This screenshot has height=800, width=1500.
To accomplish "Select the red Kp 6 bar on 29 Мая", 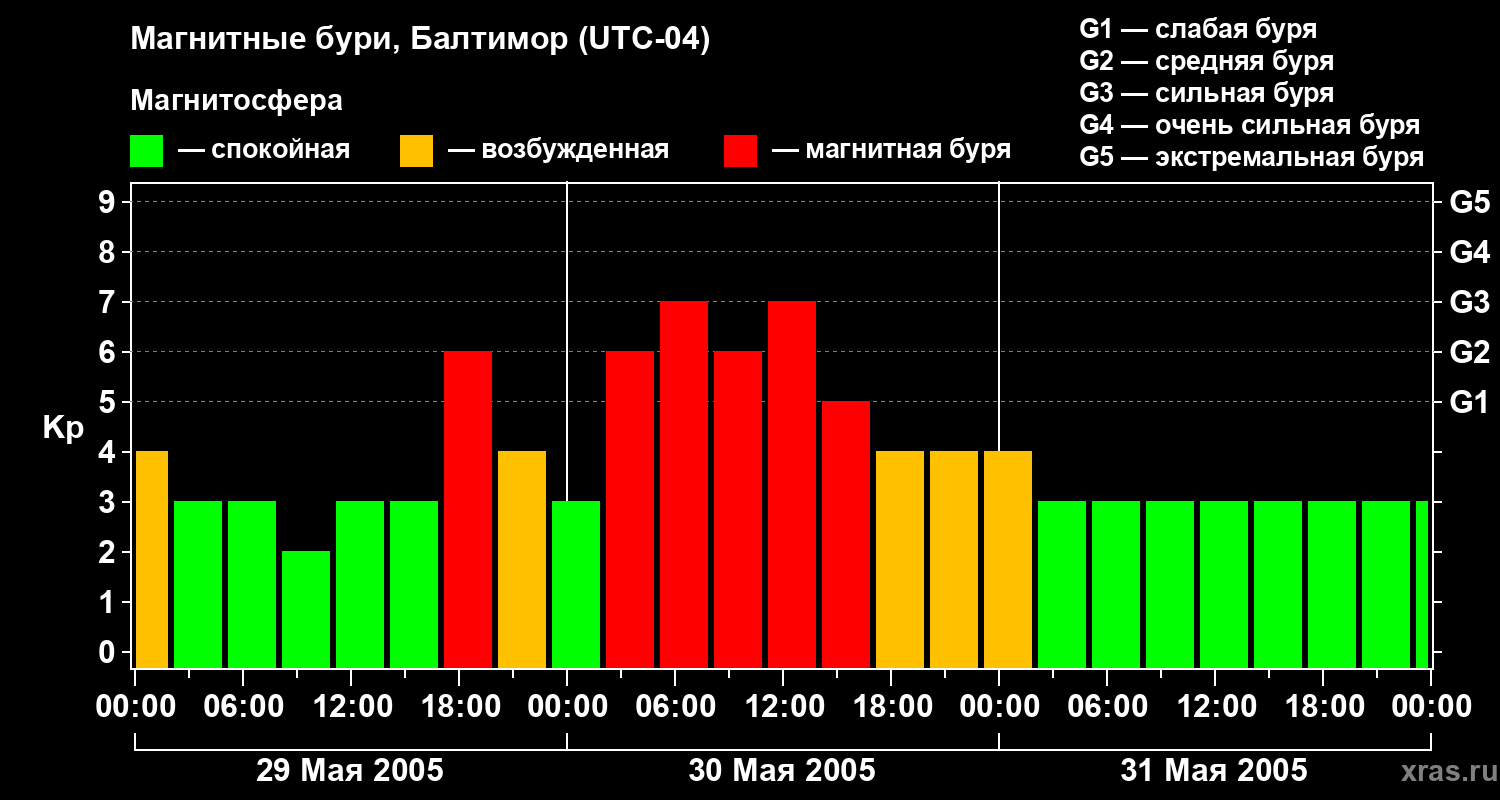I will point(468,510).
